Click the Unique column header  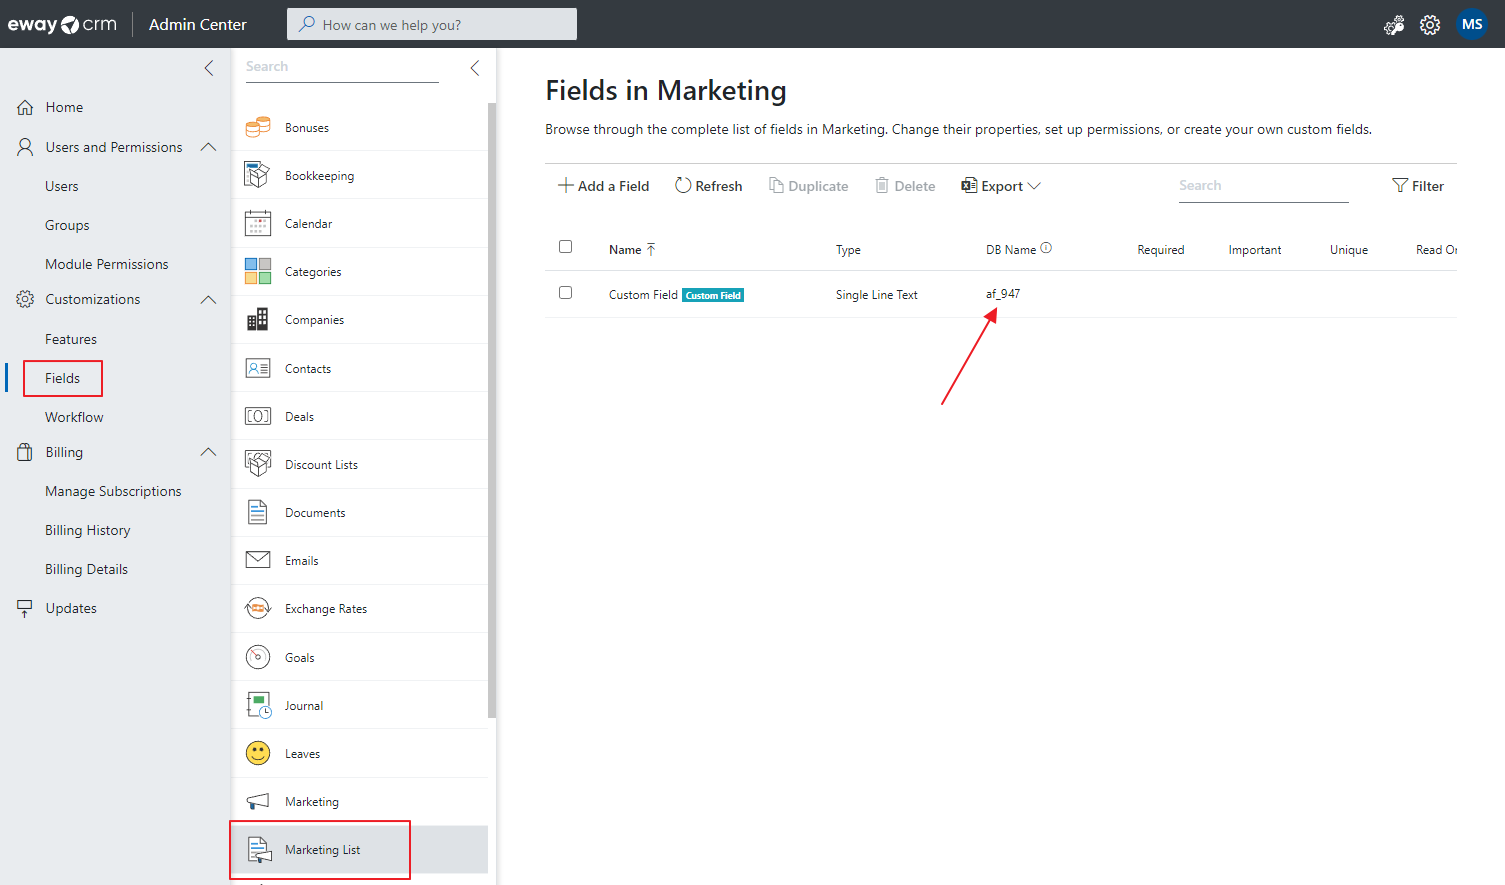click(x=1349, y=250)
